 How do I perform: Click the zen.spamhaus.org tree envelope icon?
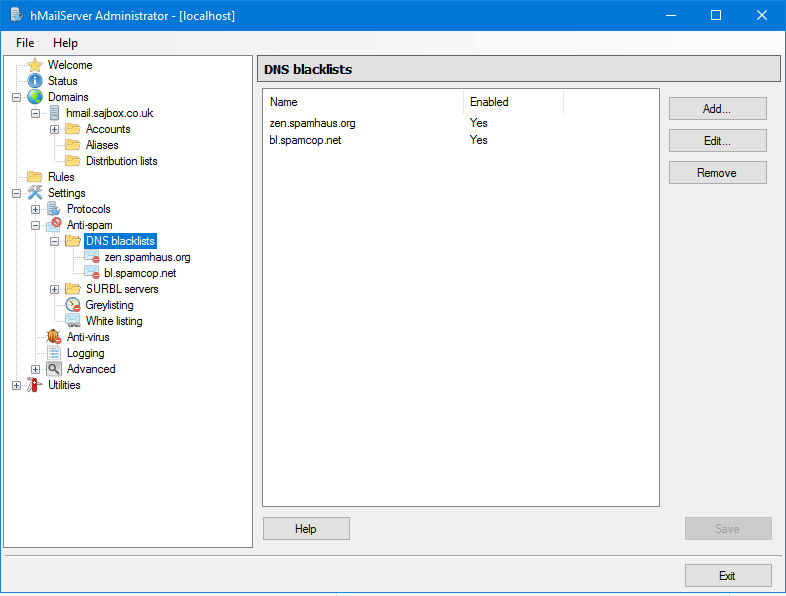tap(92, 257)
